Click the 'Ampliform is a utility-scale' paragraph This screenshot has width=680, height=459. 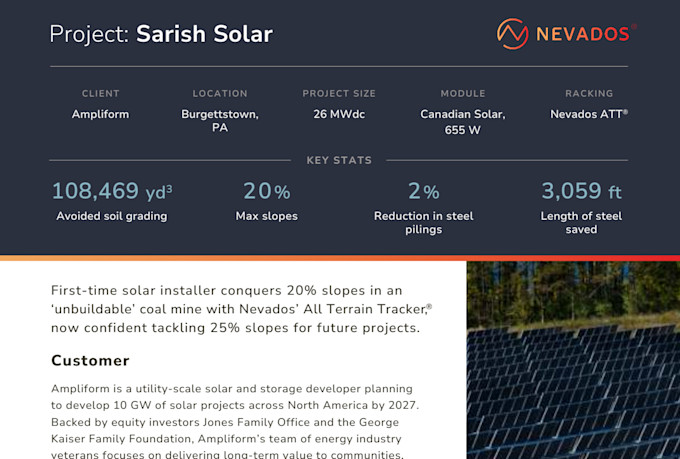click(235, 422)
